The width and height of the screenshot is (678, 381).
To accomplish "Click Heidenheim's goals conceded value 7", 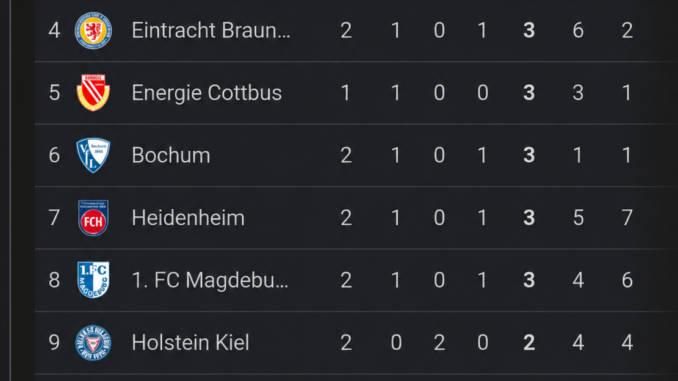I will (x=627, y=218).
